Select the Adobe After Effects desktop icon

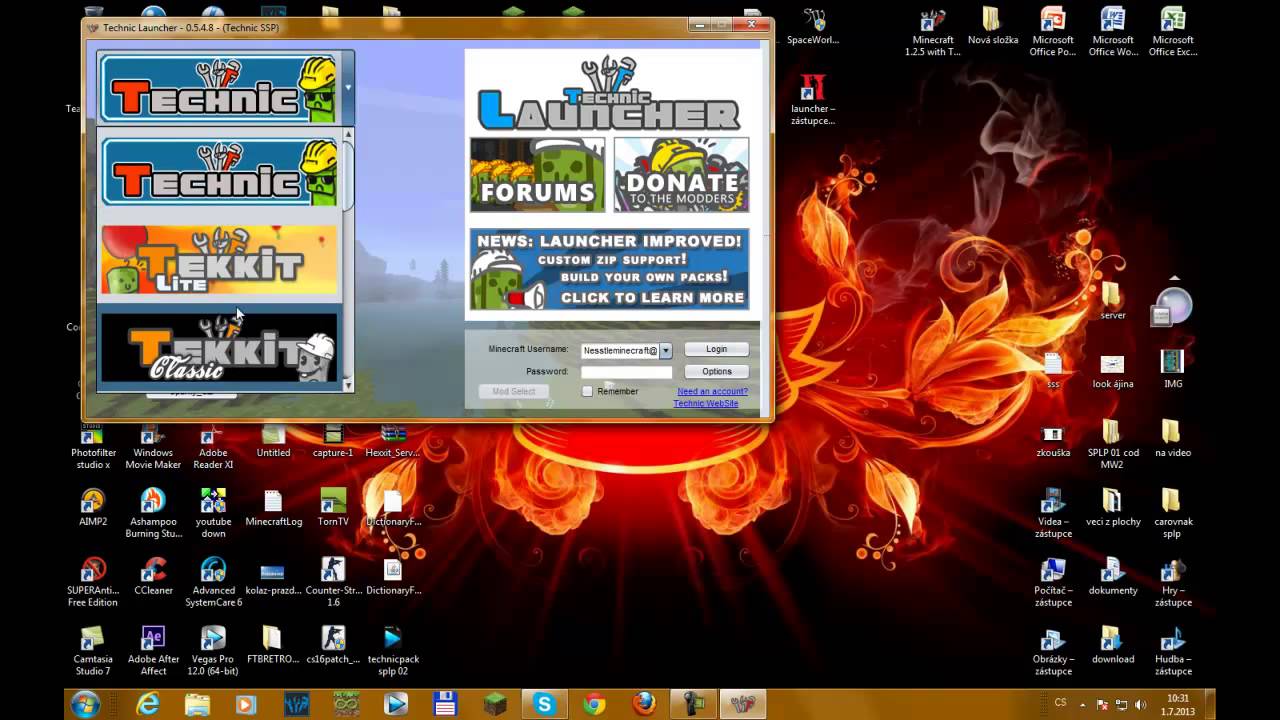153,651
